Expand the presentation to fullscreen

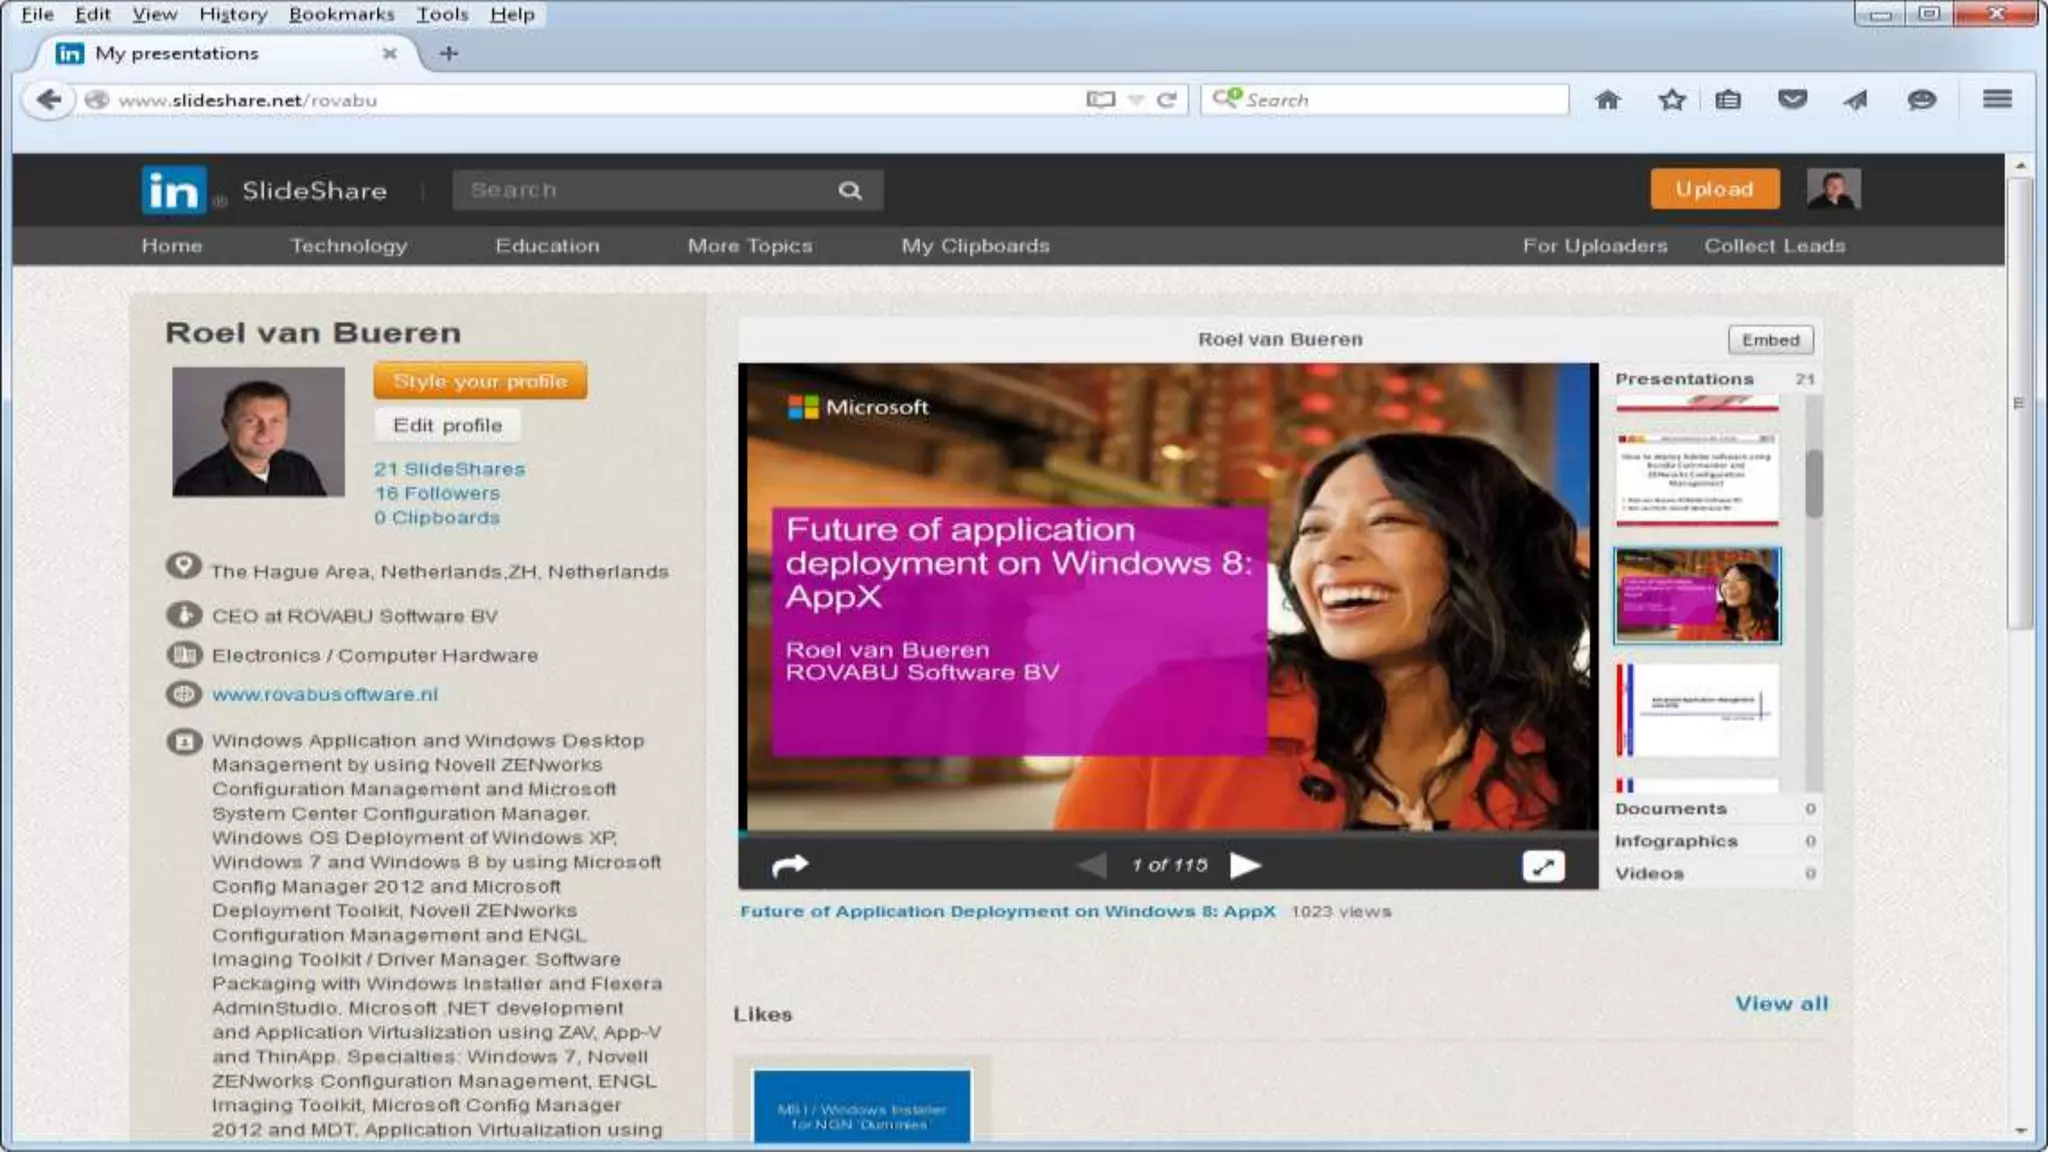(x=1543, y=866)
